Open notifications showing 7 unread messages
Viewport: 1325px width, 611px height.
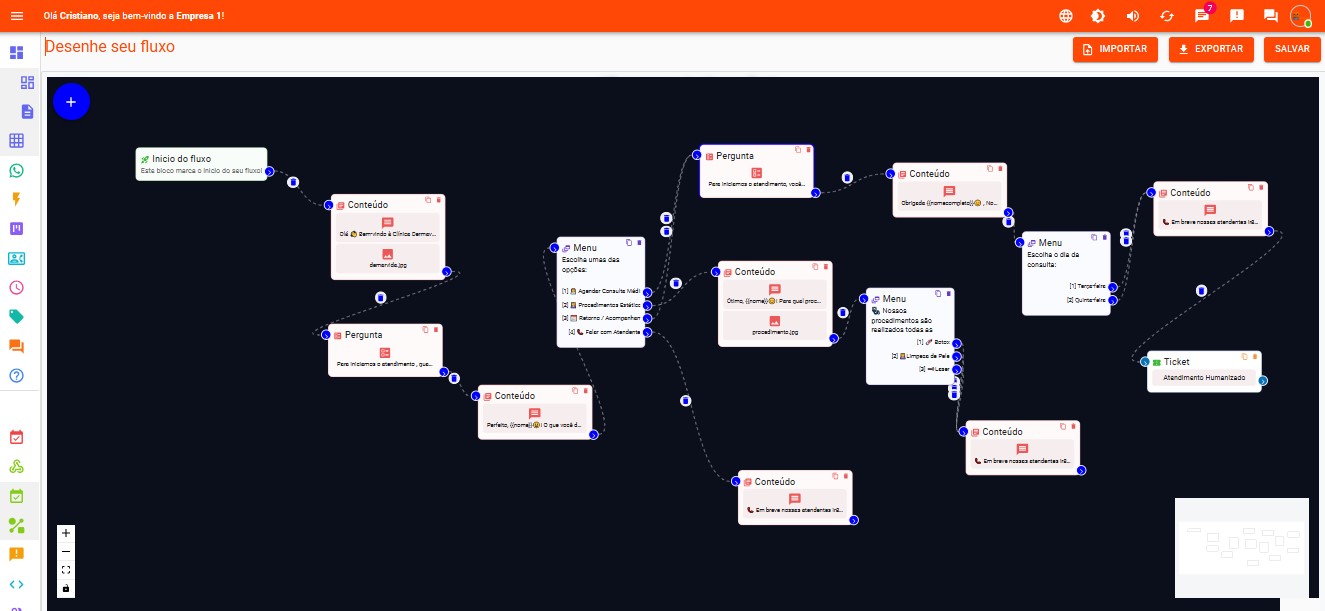[x=1201, y=15]
